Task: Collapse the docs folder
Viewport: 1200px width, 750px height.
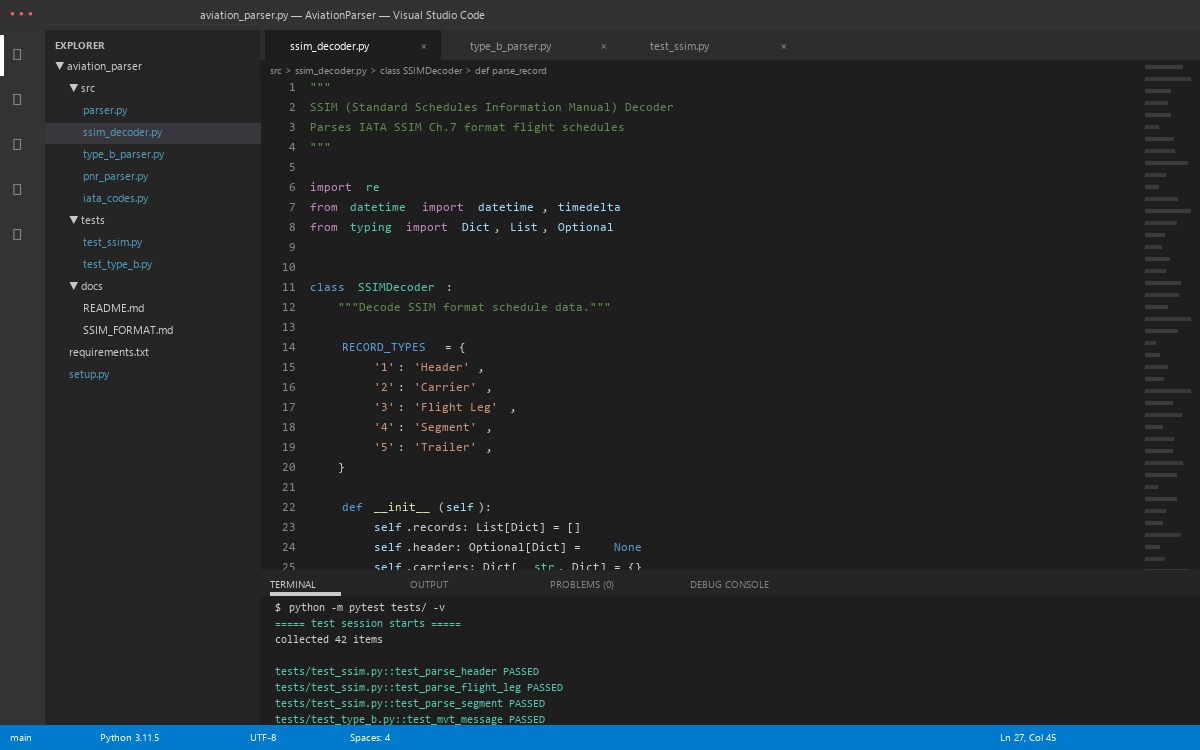Action: [x=74, y=286]
